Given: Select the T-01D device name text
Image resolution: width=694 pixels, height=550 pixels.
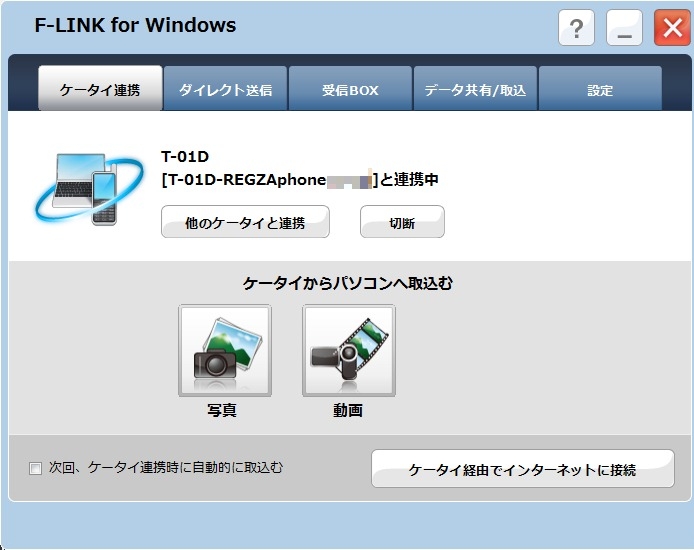Looking at the screenshot, I should point(185,156).
